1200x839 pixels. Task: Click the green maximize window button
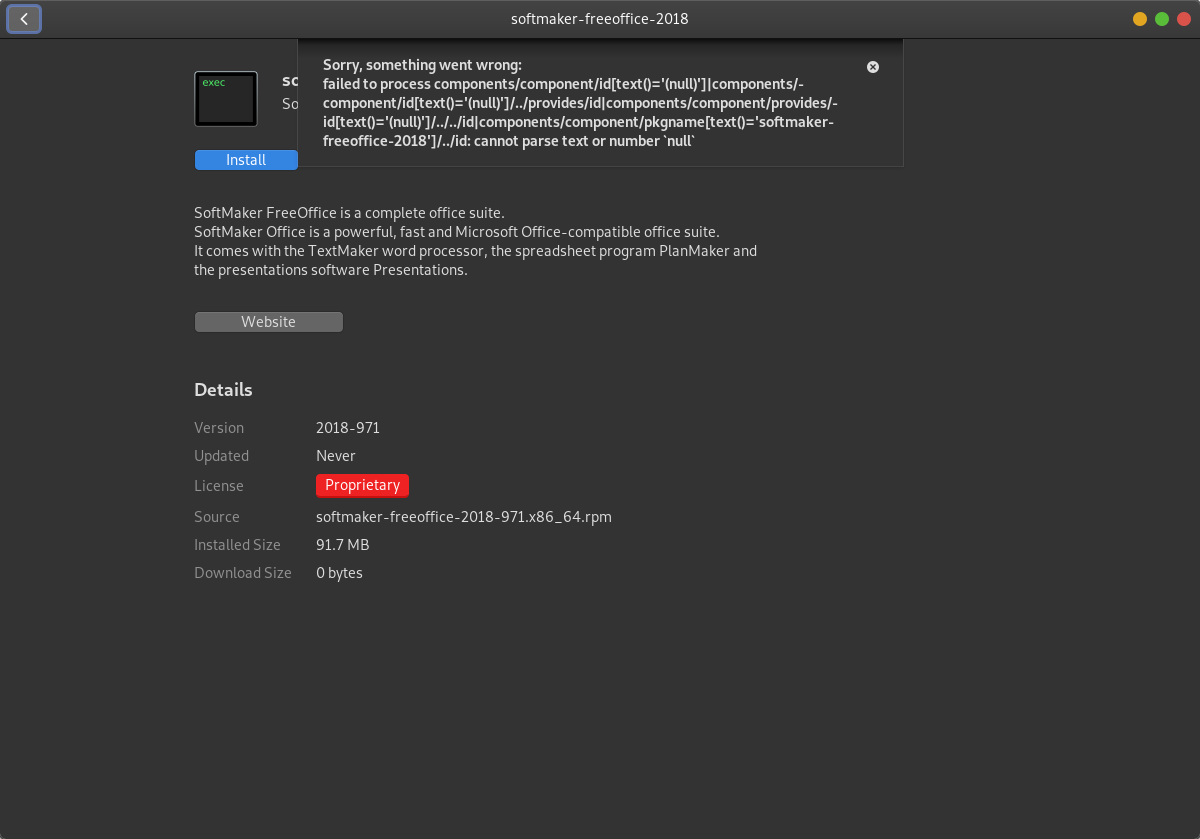(1161, 19)
